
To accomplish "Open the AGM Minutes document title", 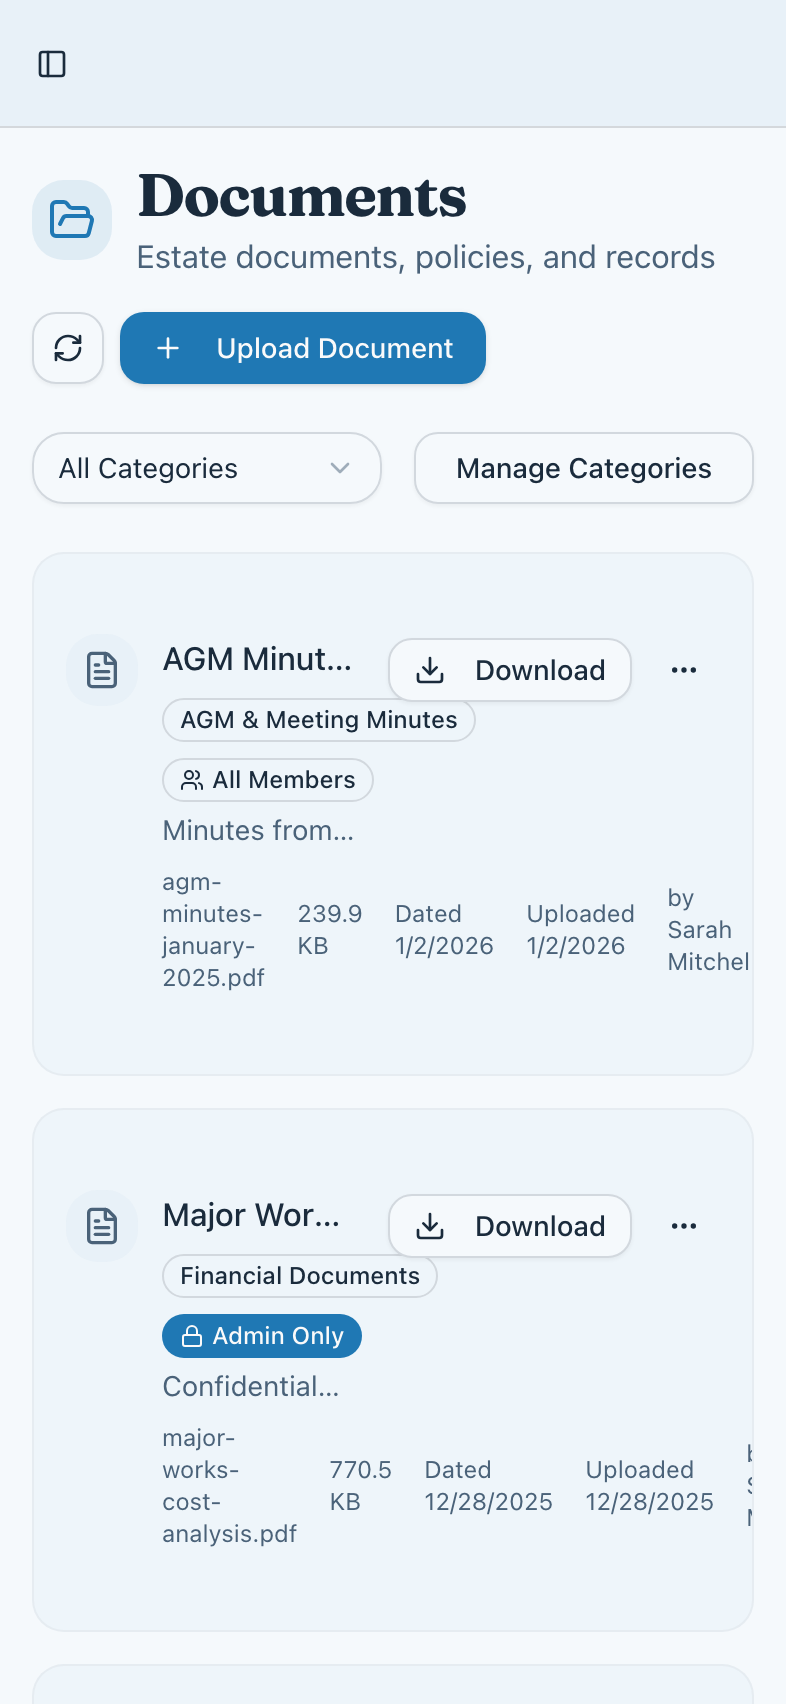I will pyautogui.click(x=257, y=660).
